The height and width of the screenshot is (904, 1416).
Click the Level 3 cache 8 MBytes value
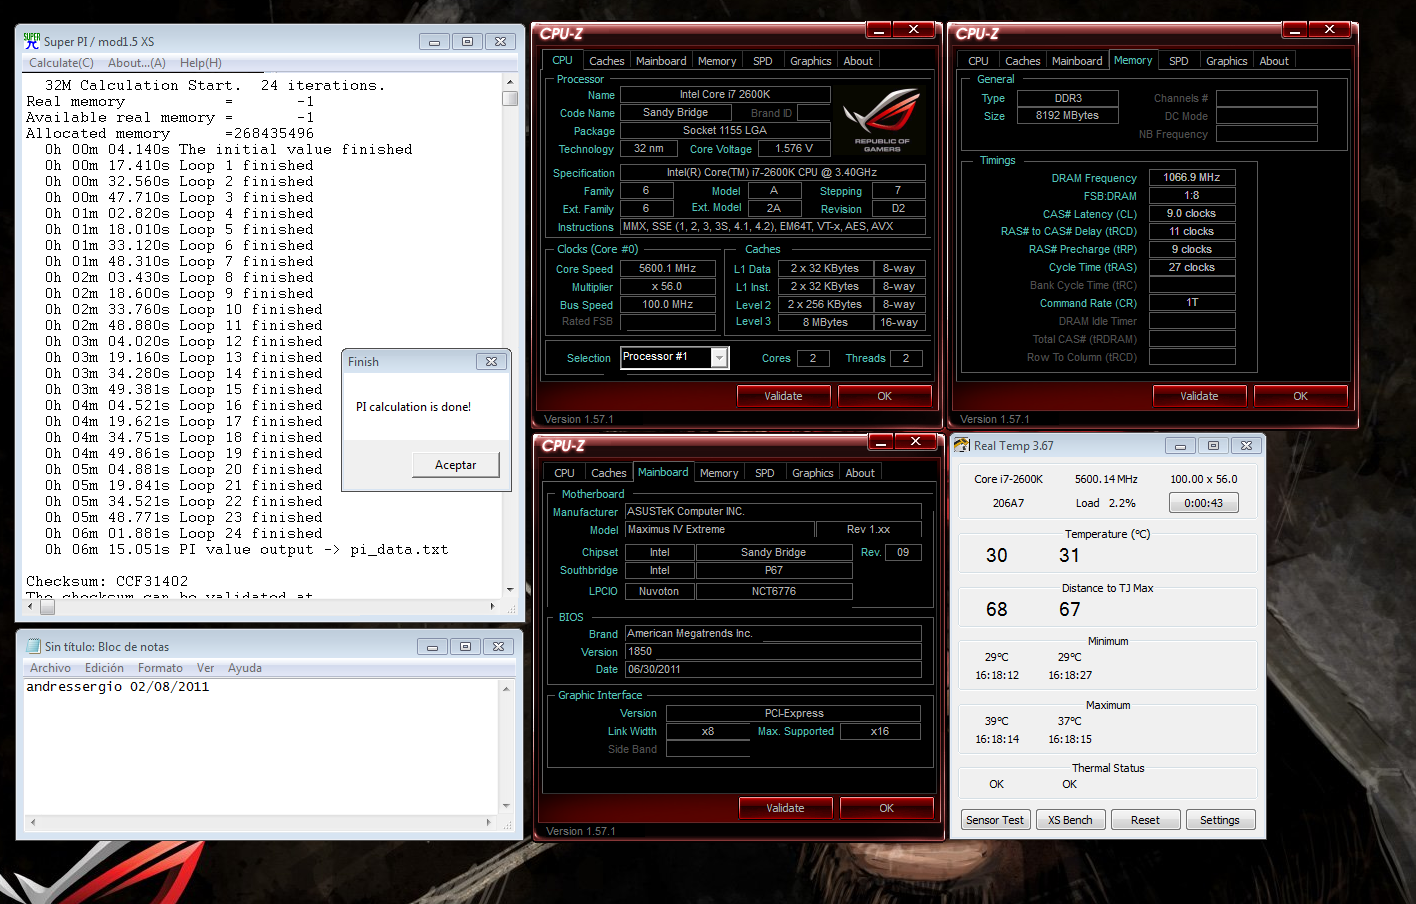(825, 322)
